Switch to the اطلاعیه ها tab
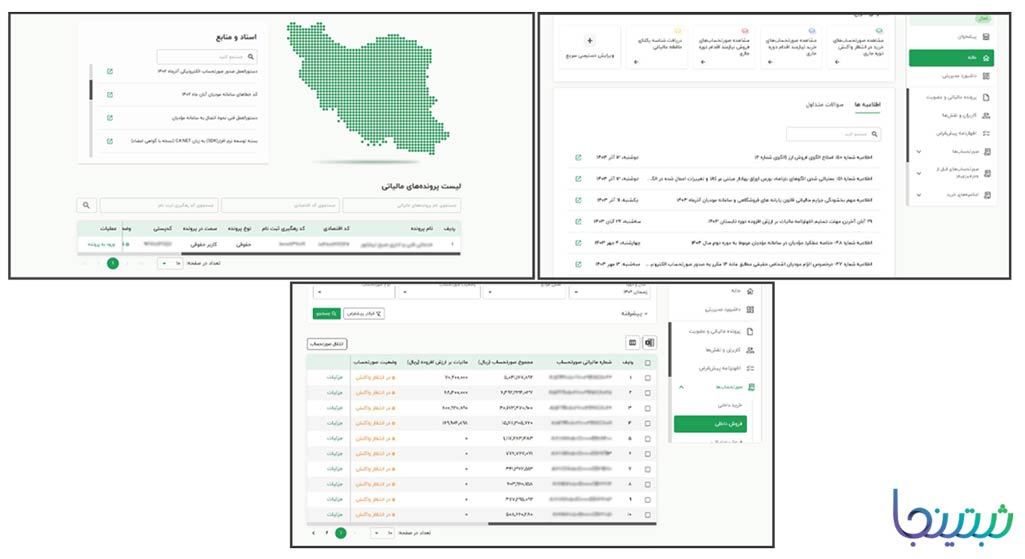Screen dimensions: 1025x559 pyautogui.click(x=867, y=105)
